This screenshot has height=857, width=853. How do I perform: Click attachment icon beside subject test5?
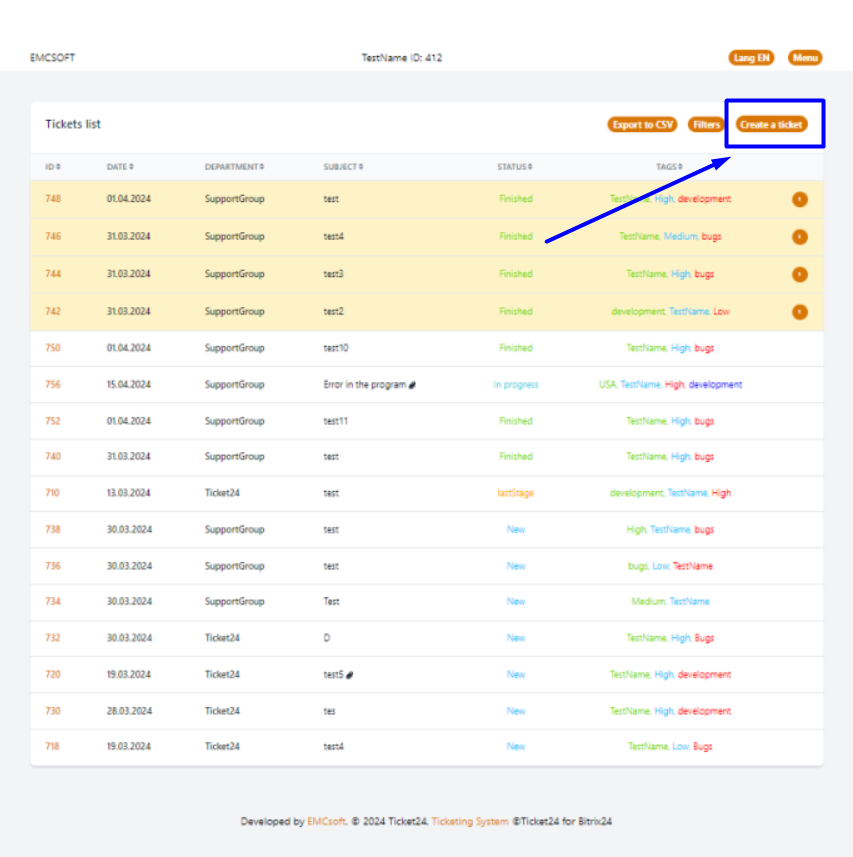pos(351,675)
